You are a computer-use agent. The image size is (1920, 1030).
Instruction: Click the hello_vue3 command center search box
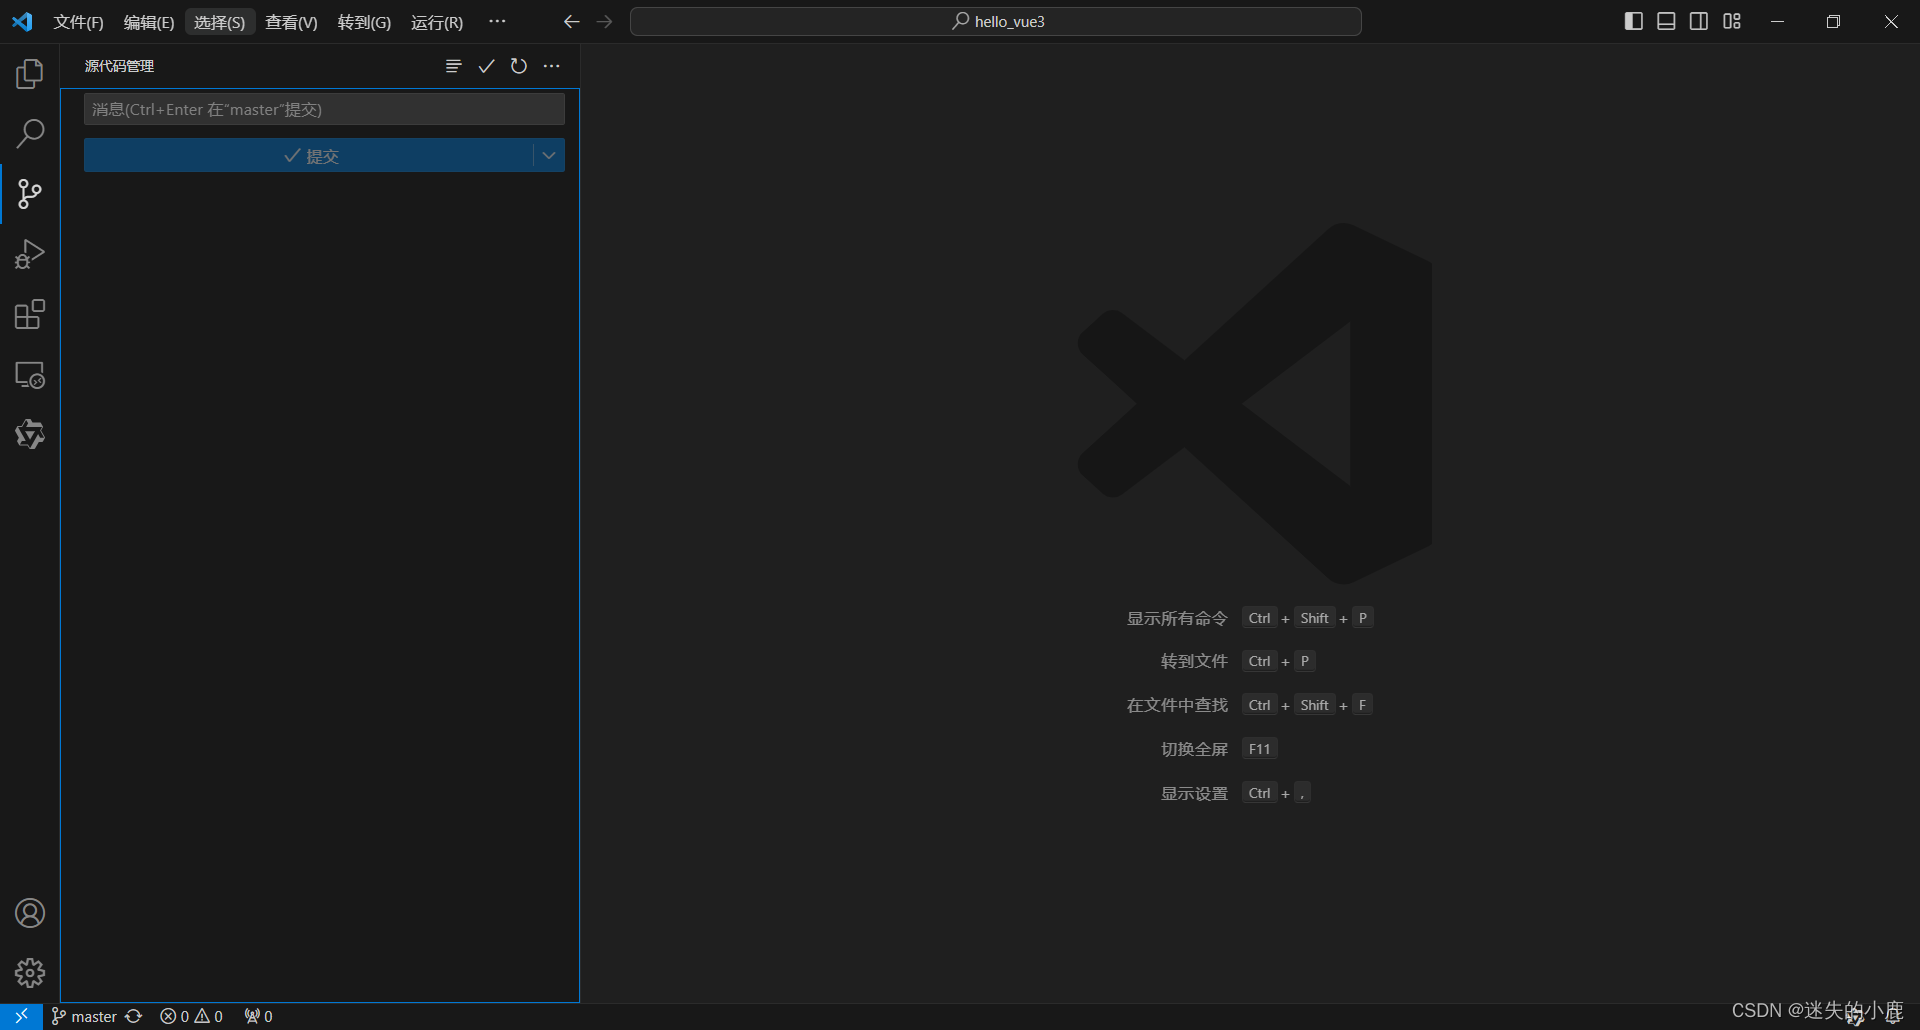click(996, 22)
